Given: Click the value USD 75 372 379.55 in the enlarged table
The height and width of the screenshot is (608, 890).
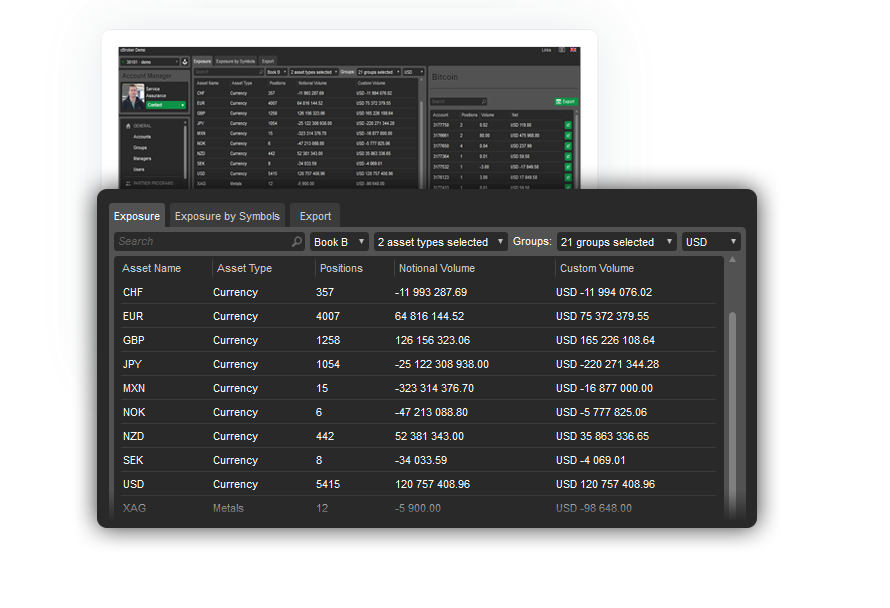Looking at the screenshot, I should [x=602, y=316].
